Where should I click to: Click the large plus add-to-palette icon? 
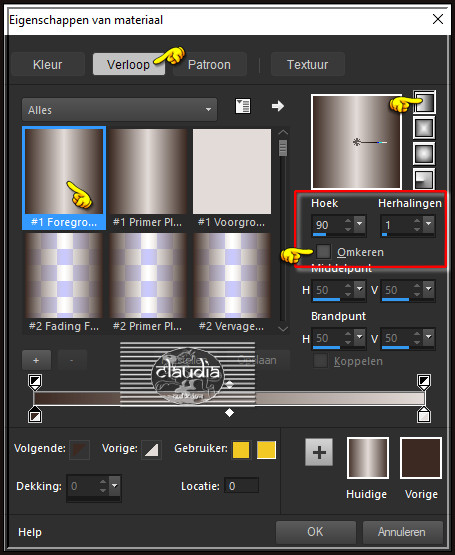click(x=319, y=452)
